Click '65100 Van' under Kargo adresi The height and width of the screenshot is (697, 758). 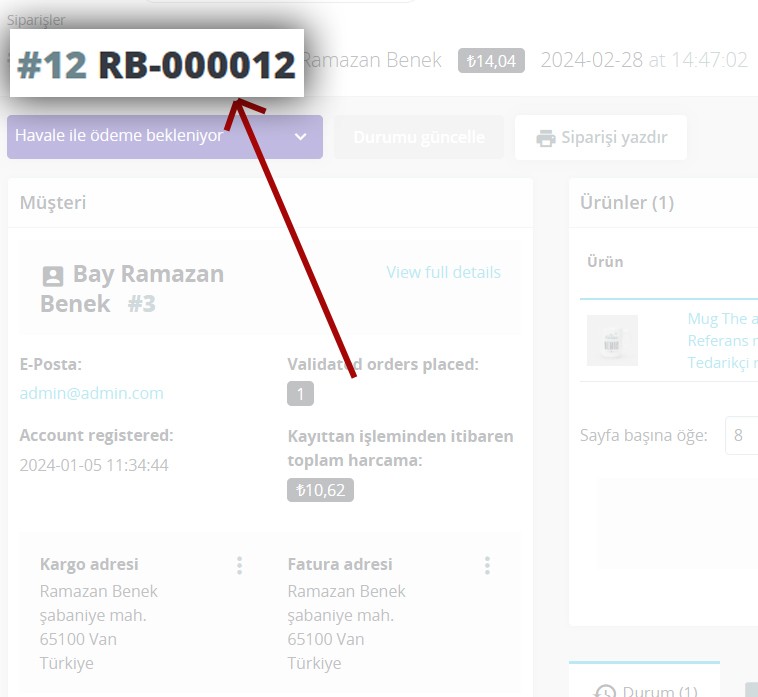[x=78, y=639]
